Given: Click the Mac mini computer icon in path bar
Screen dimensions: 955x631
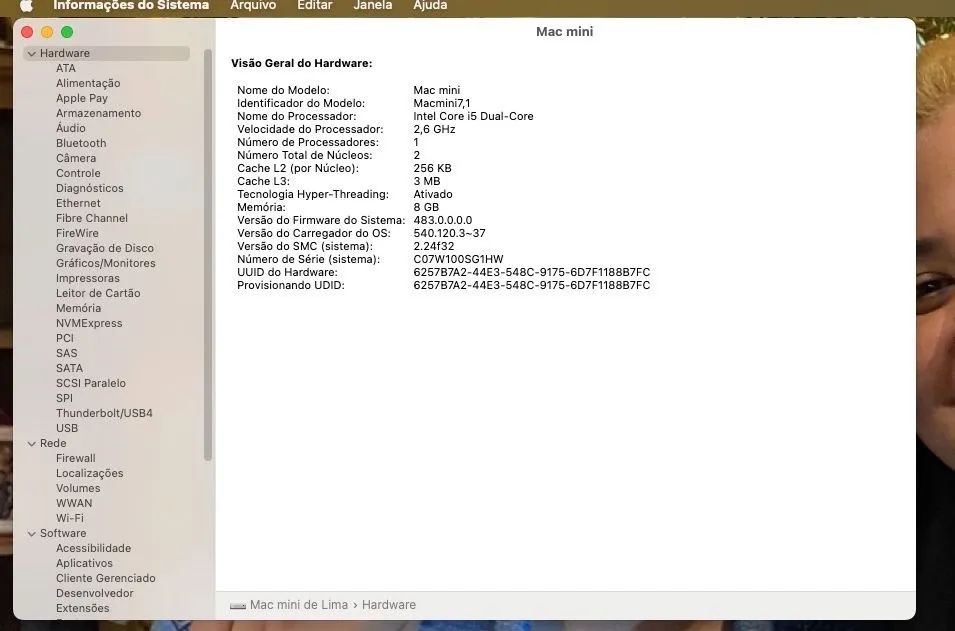Looking at the screenshot, I should [x=238, y=606].
